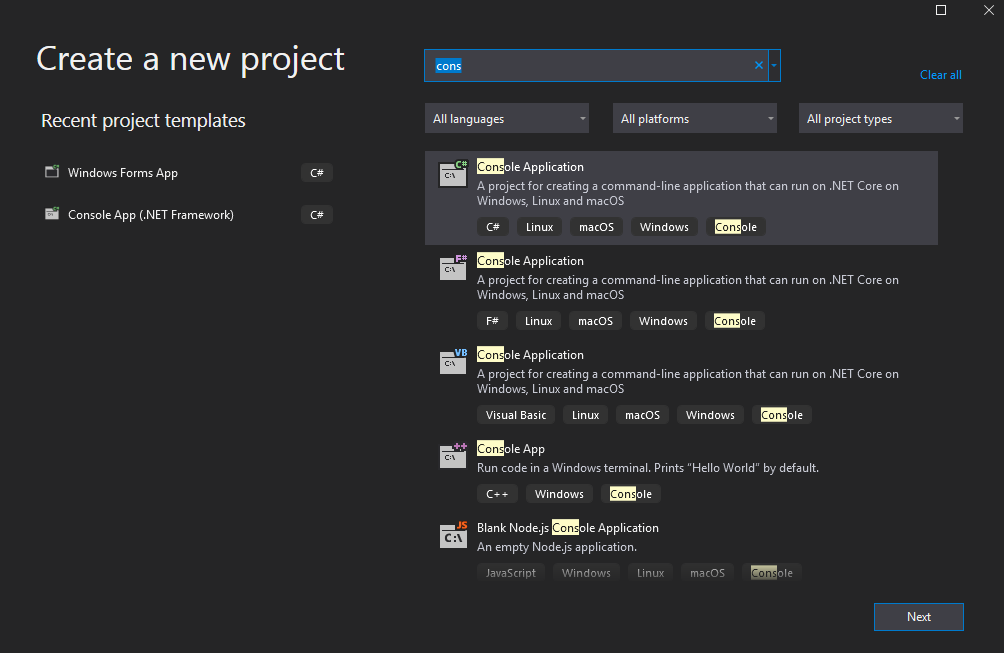Viewport: 1004px width, 653px height.
Task: Open the All project types filter dropdown
Action: pyautogui.click(x=880, y=118)
